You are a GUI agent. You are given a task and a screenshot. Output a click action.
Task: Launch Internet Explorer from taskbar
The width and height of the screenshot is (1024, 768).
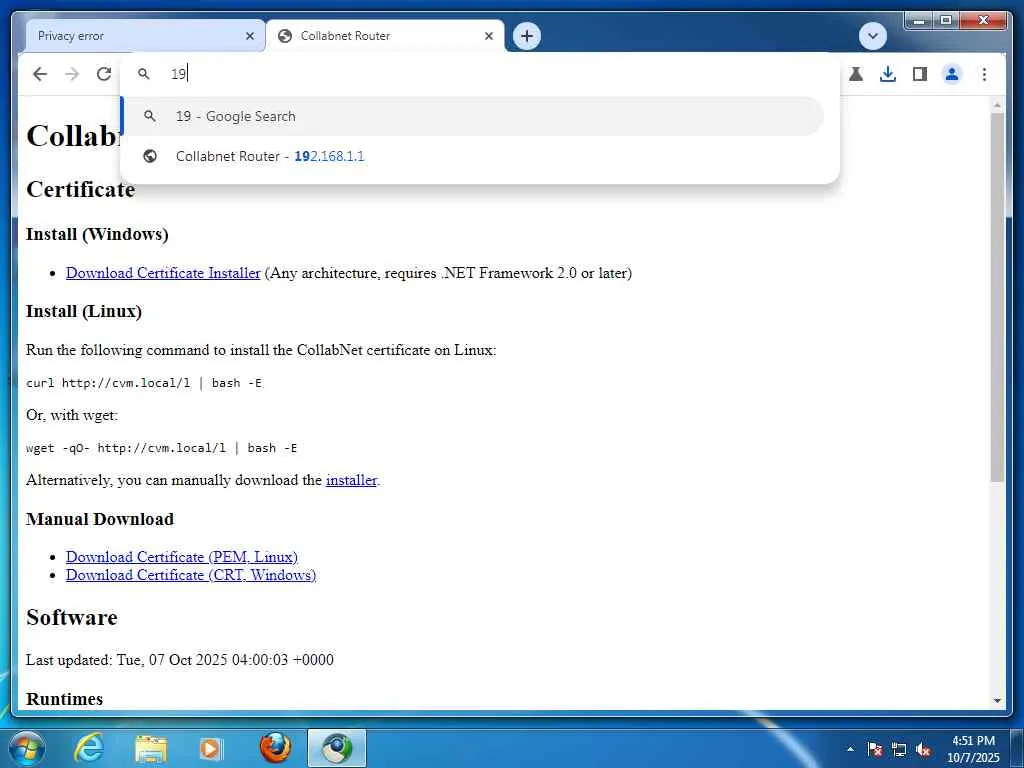tap(89, 748)
